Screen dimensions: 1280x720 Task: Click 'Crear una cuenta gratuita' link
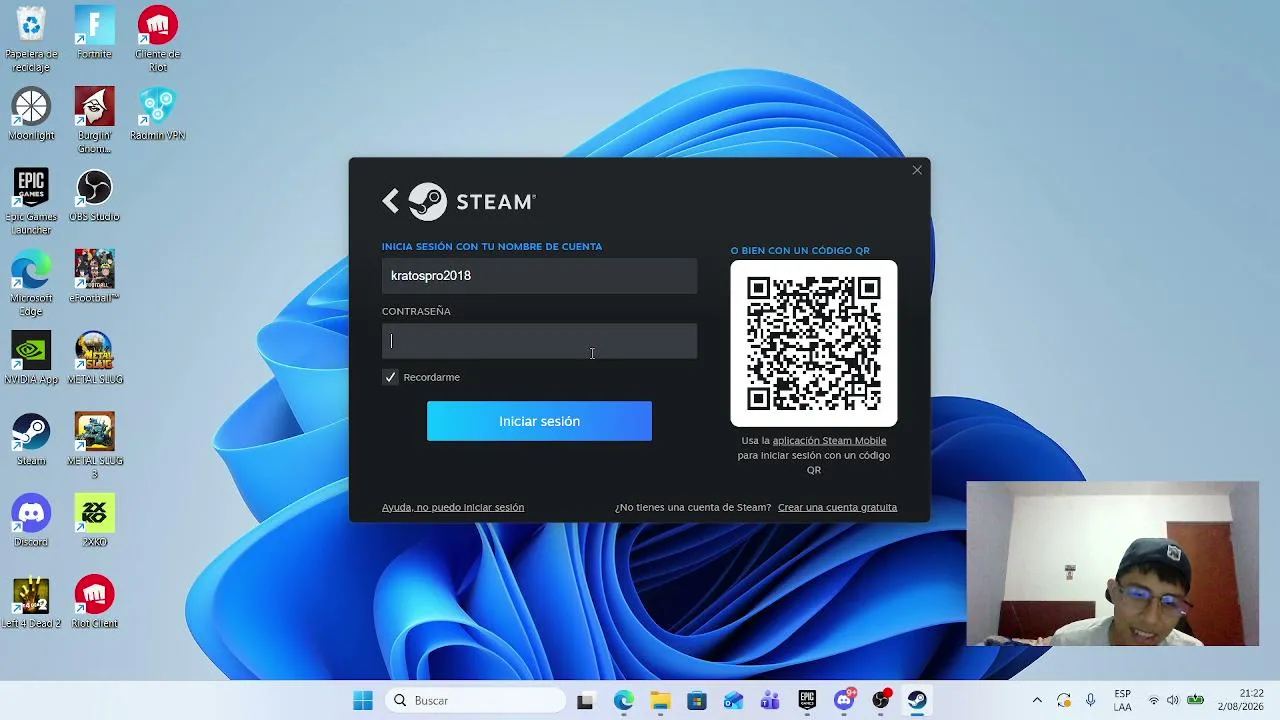tap(837, 507)
